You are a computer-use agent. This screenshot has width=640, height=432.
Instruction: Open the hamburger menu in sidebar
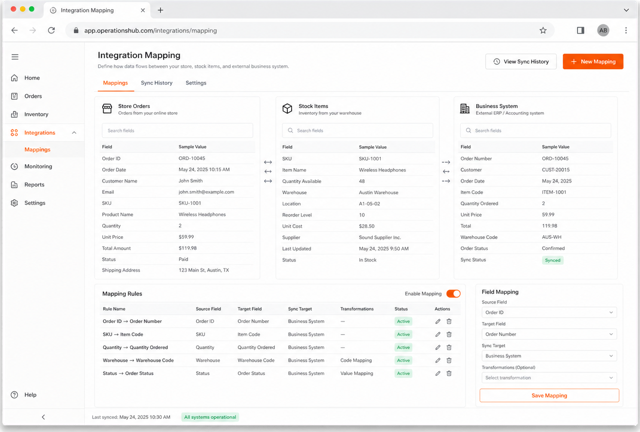[15, 57]
